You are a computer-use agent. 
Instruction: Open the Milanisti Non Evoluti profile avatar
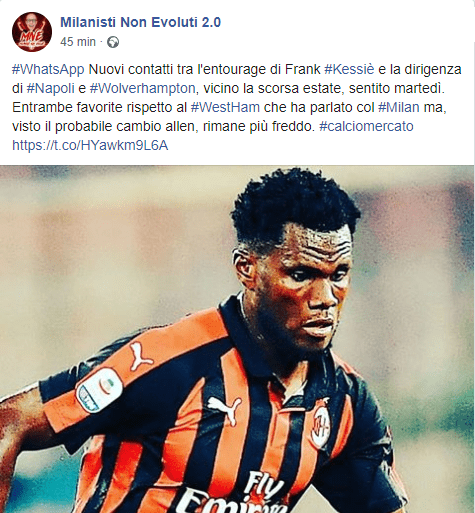tap(32, 32)
